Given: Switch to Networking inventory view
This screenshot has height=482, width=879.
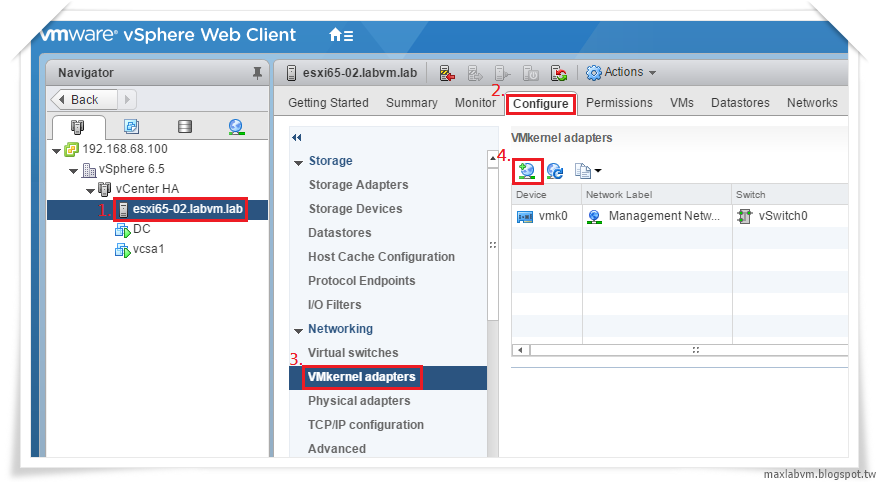Looking at the screenshot, I should pyautogui.click(x=236, y=127).
